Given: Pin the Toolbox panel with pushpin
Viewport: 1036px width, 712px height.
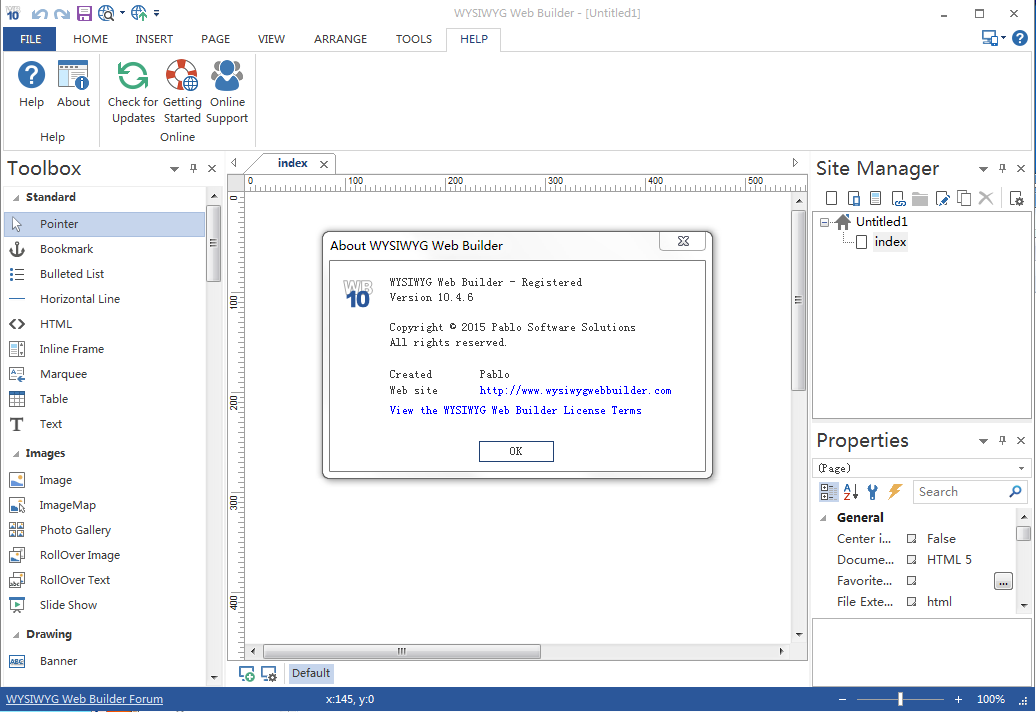Looking at the screenshot, I should [x=194, y=169].
